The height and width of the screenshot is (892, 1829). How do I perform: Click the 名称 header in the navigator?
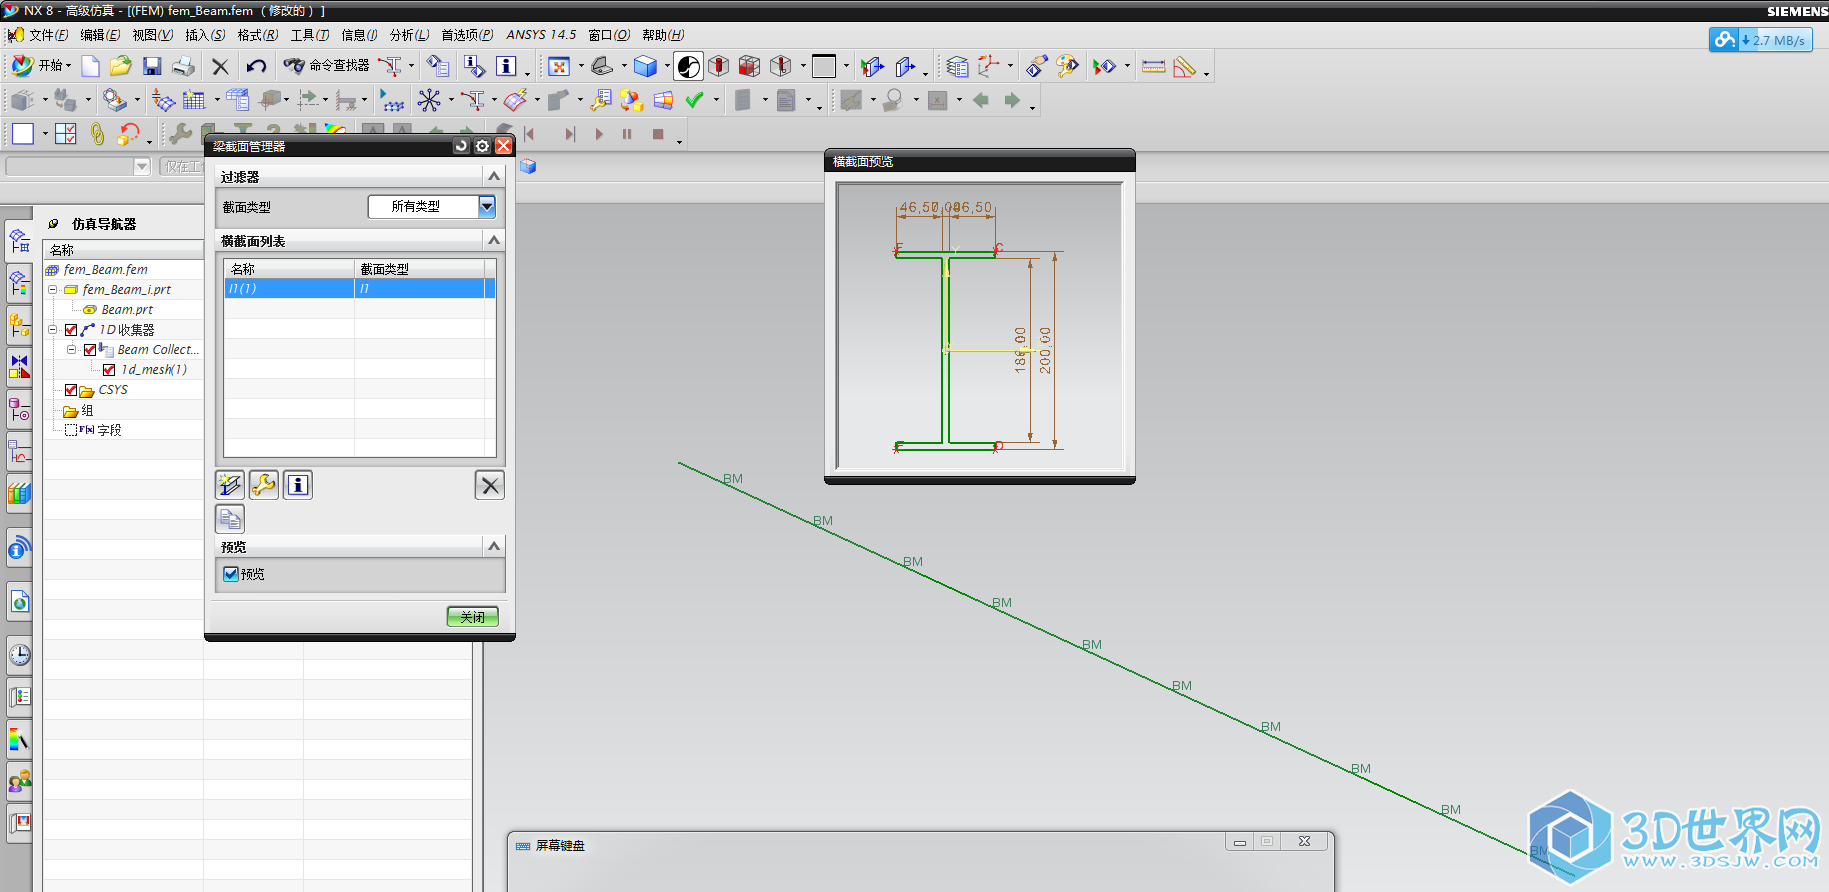click(x=123, y=250)
